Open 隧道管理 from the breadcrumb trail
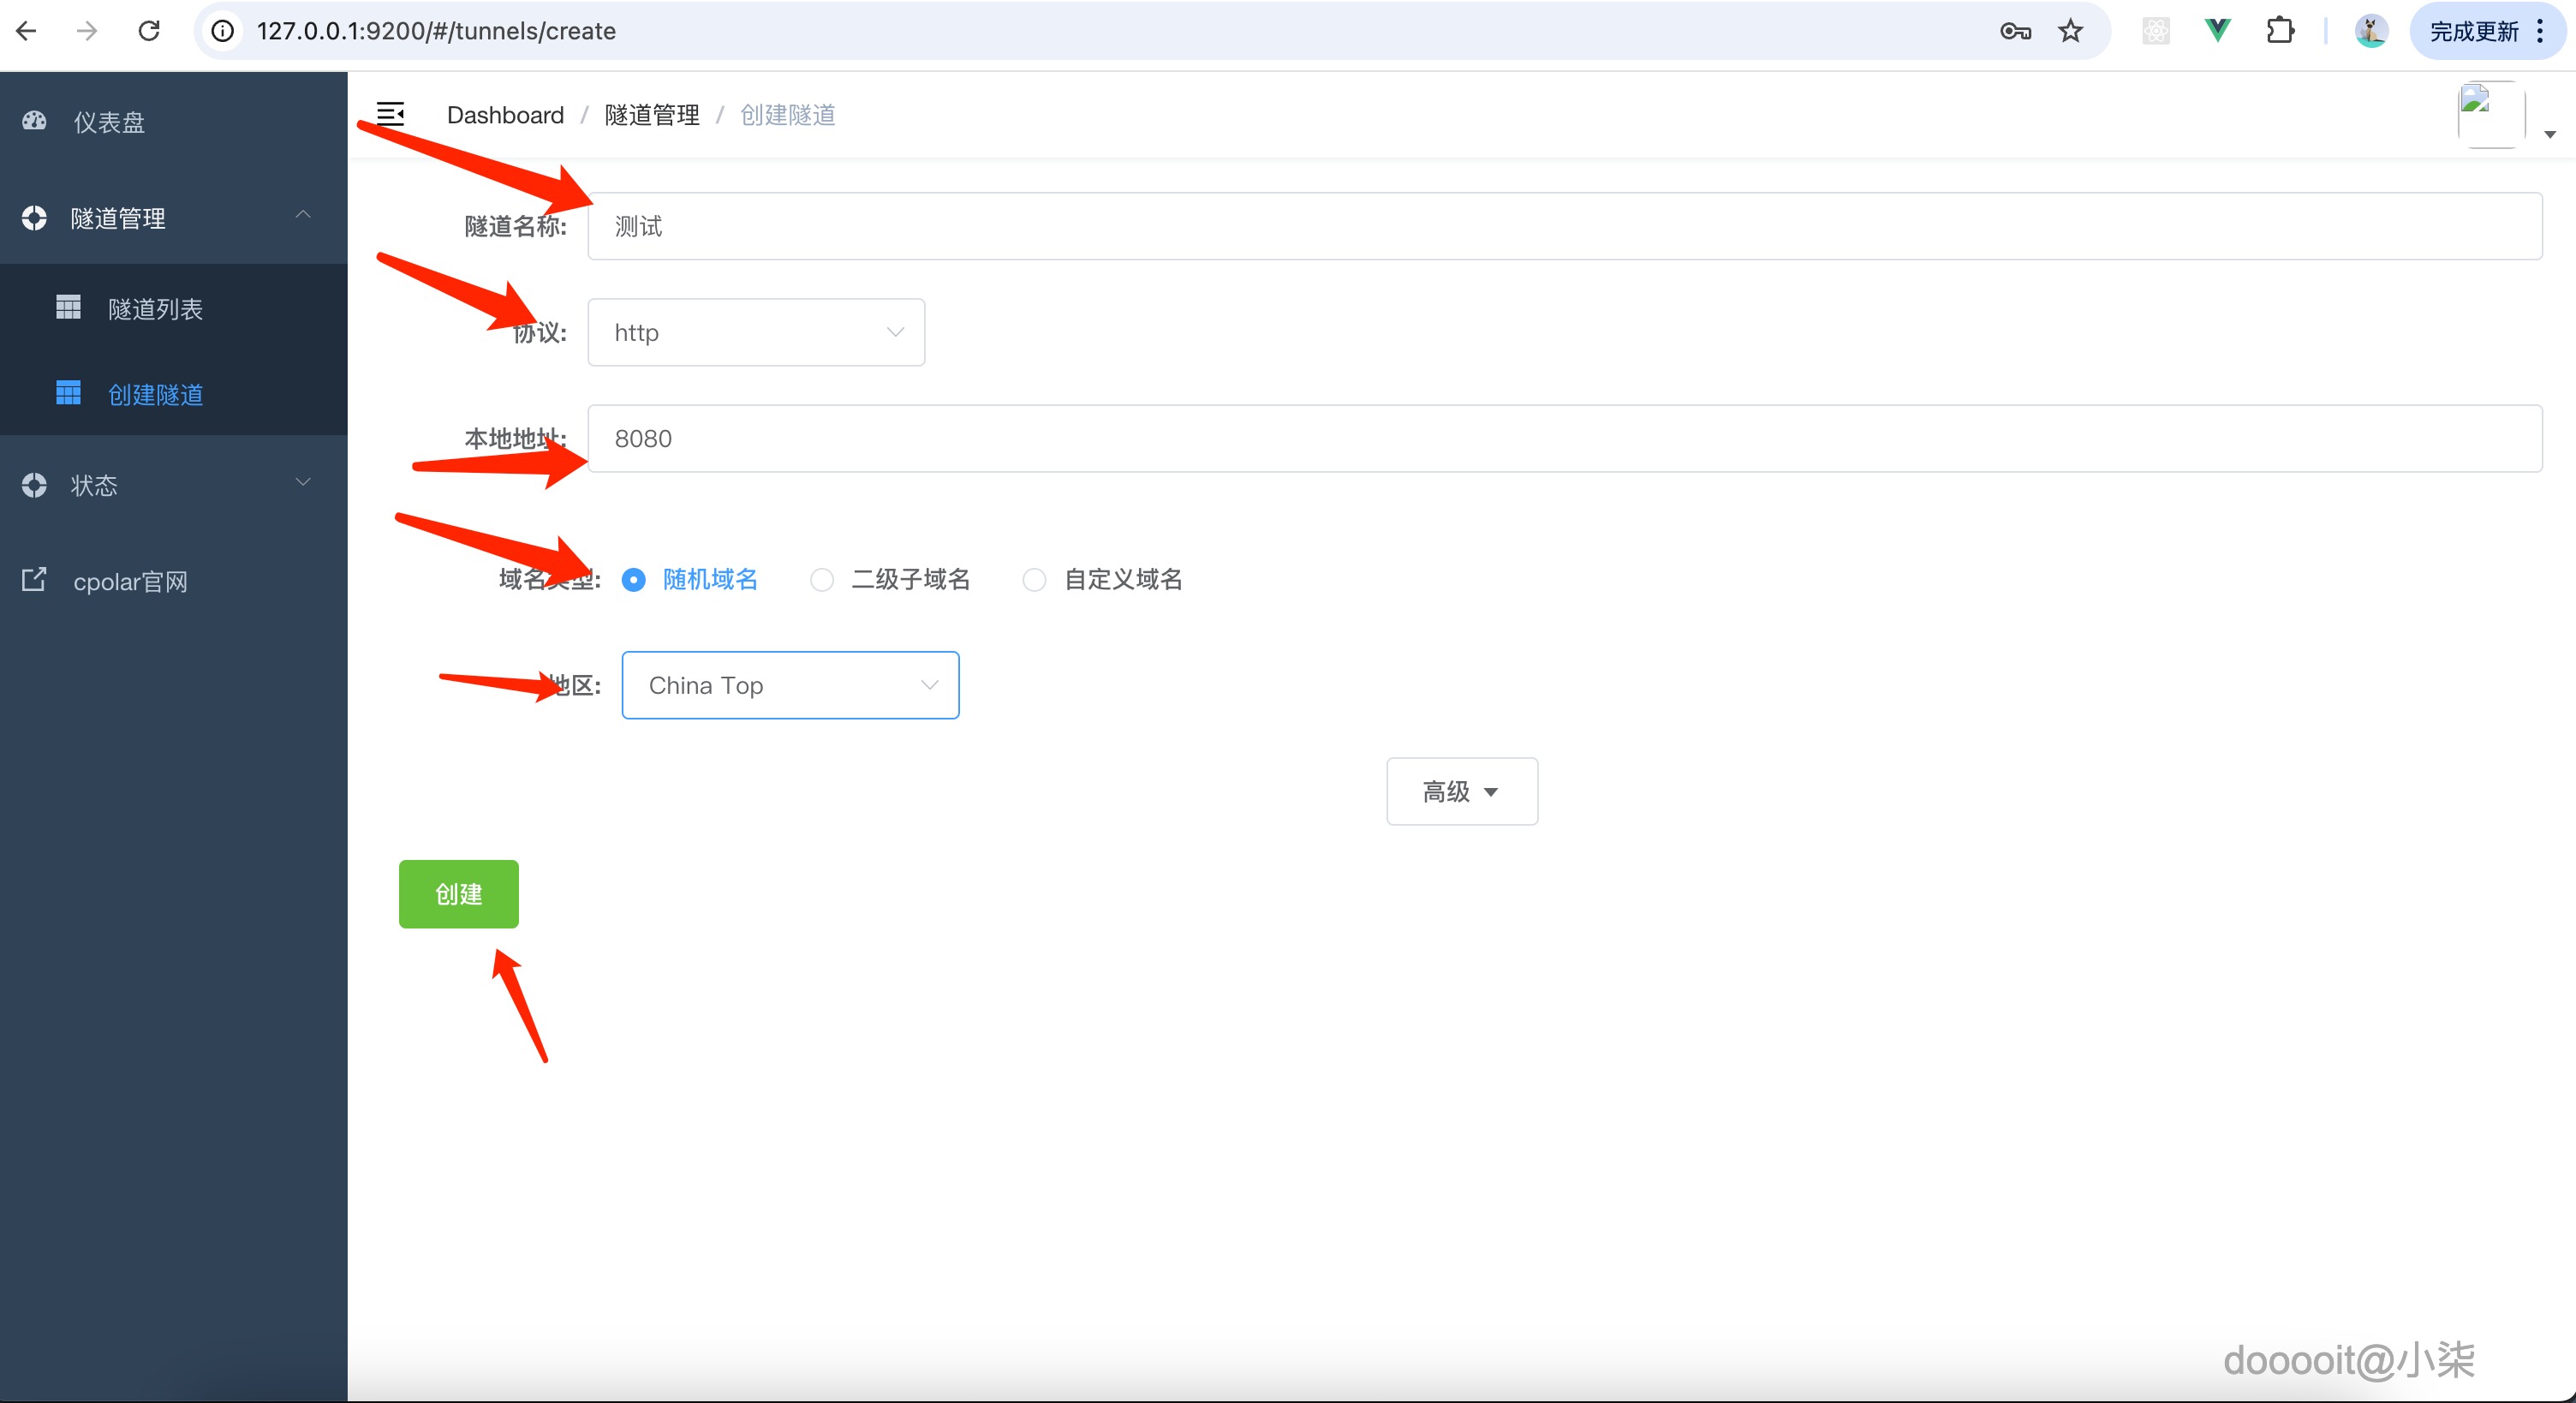The width and height of the screenshot is (2576, 1403). point(652,114)
